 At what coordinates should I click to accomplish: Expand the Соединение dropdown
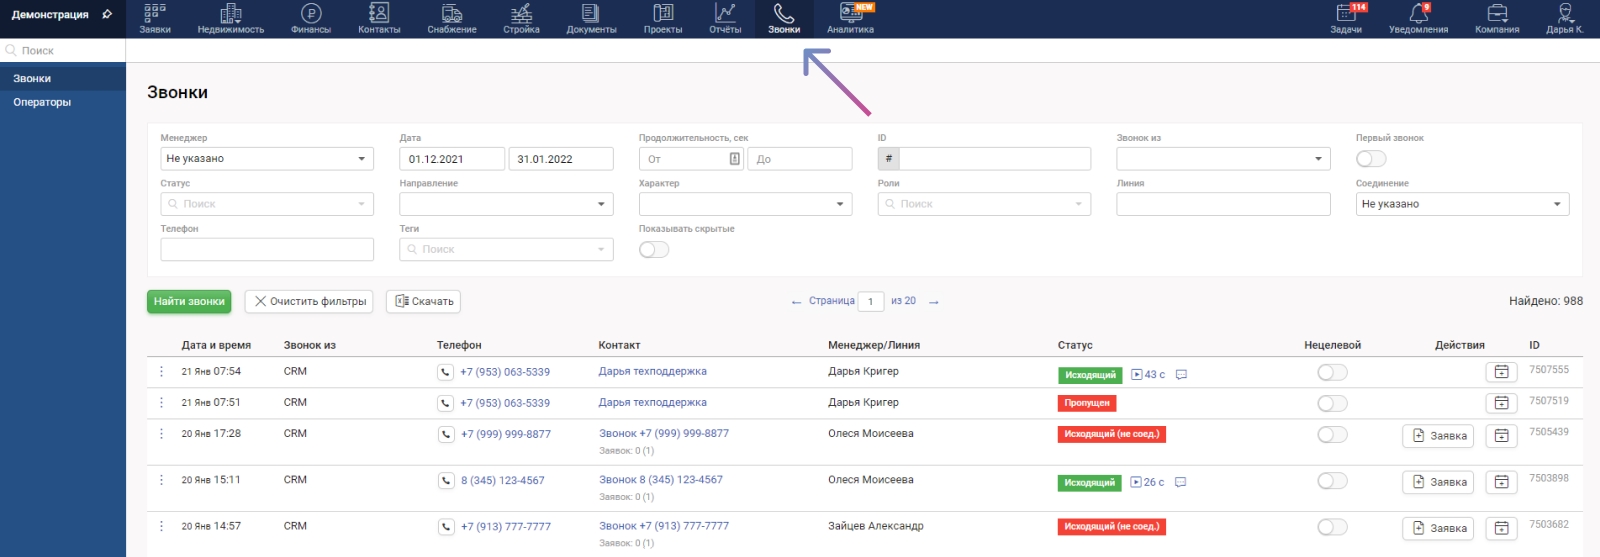[x=1462, y=204]
